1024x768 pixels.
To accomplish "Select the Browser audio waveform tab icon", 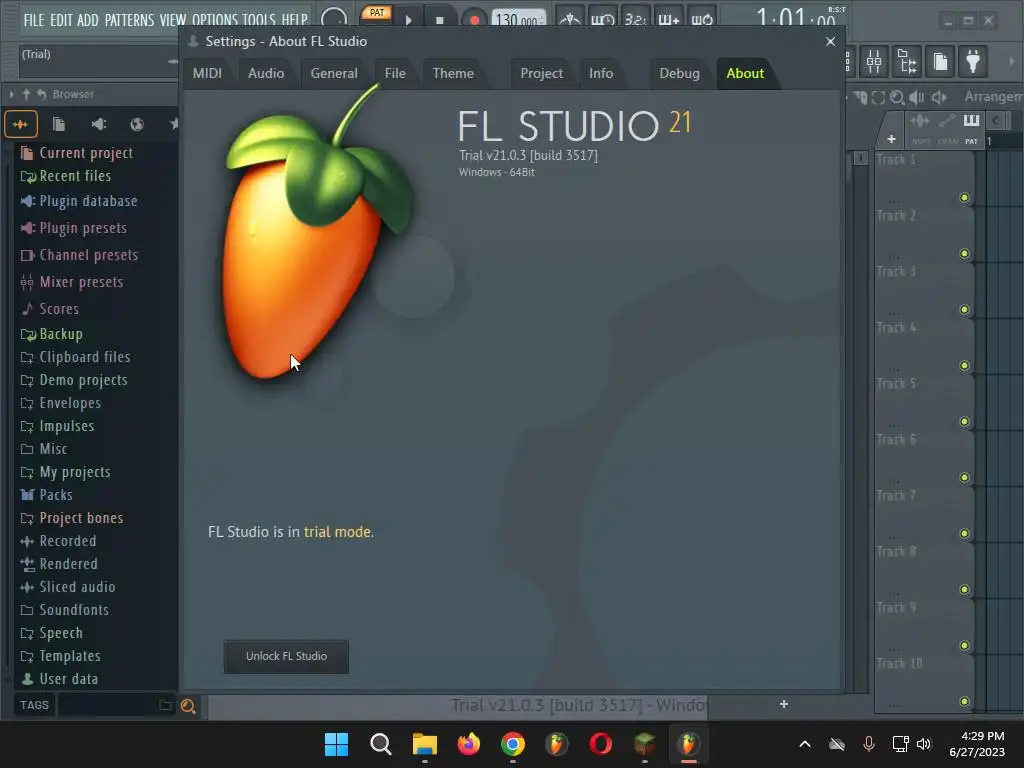I will [x=21, y=124].
